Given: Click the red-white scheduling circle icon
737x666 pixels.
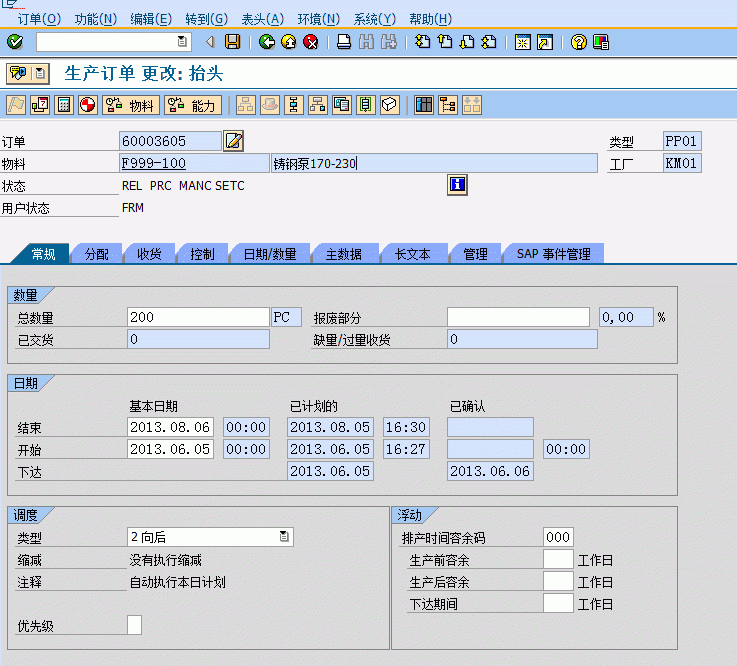Looking at the screenshot, I should coord(87,105).
